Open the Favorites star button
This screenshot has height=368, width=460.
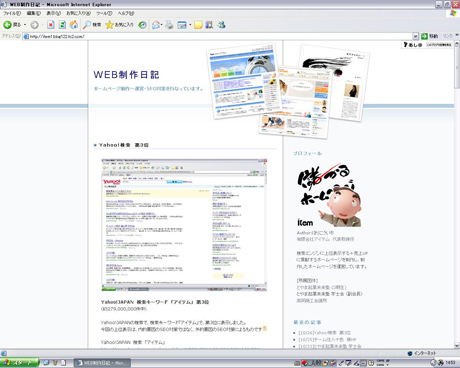click(x=119, y=25)
